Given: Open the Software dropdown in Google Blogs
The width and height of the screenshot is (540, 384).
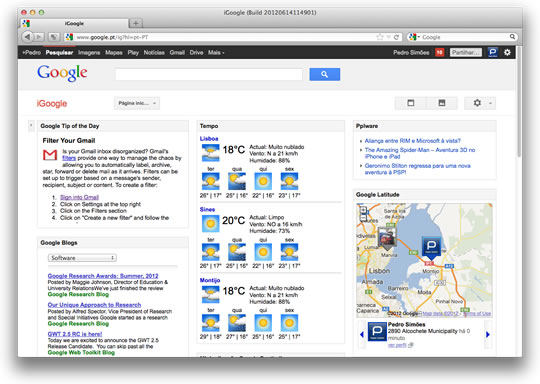Looking at the screenshot, I should click(x=82, y=258).
